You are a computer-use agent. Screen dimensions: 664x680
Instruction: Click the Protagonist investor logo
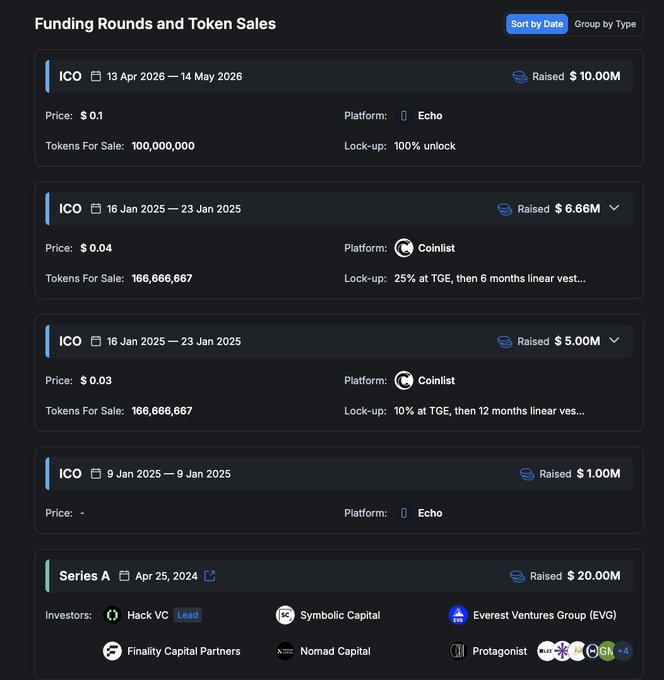pyautogui.click(x=458, y=651)
